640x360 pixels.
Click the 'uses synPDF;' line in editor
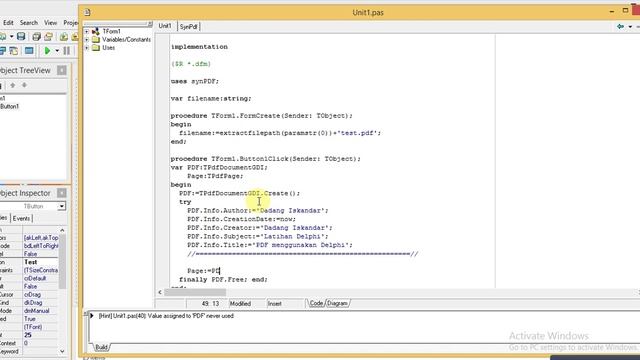195,81
